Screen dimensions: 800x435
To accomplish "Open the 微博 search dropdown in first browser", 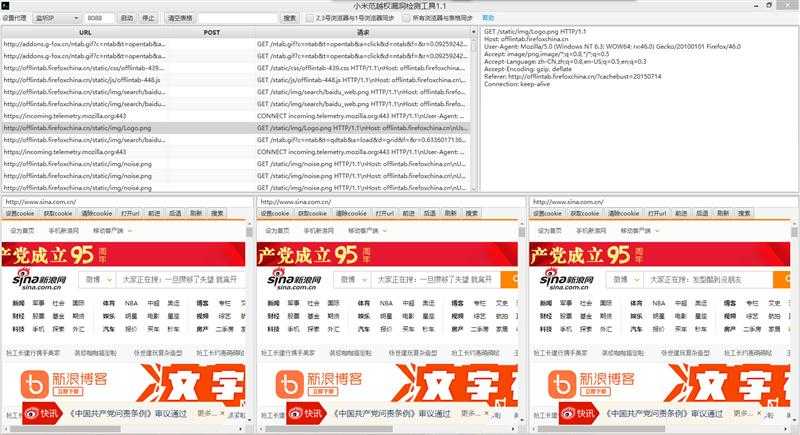I will 97,279.
